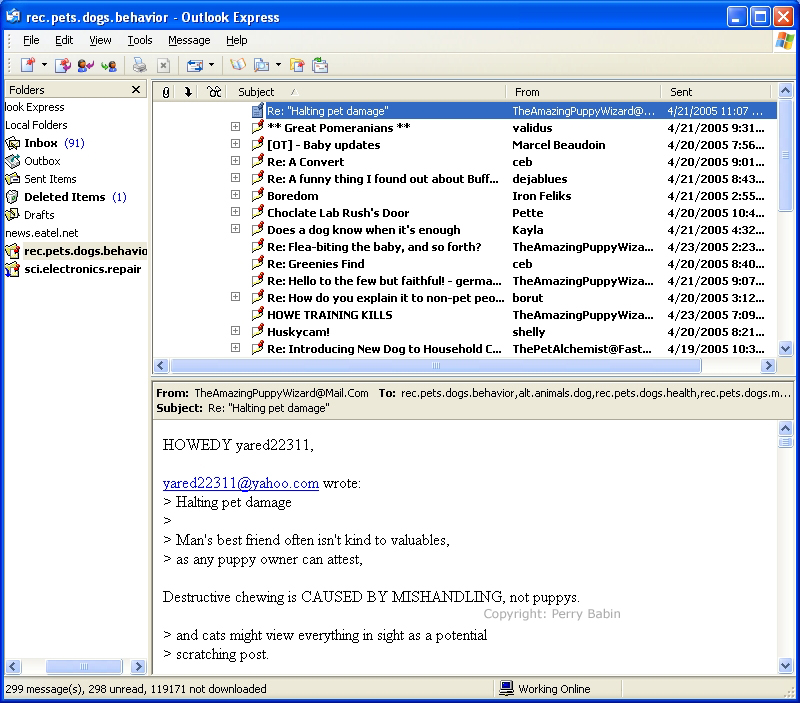Click the message list vertical scrollbar thumb
Screen dimensions: 800x703
pyautogui.click(x=785, y=155)
